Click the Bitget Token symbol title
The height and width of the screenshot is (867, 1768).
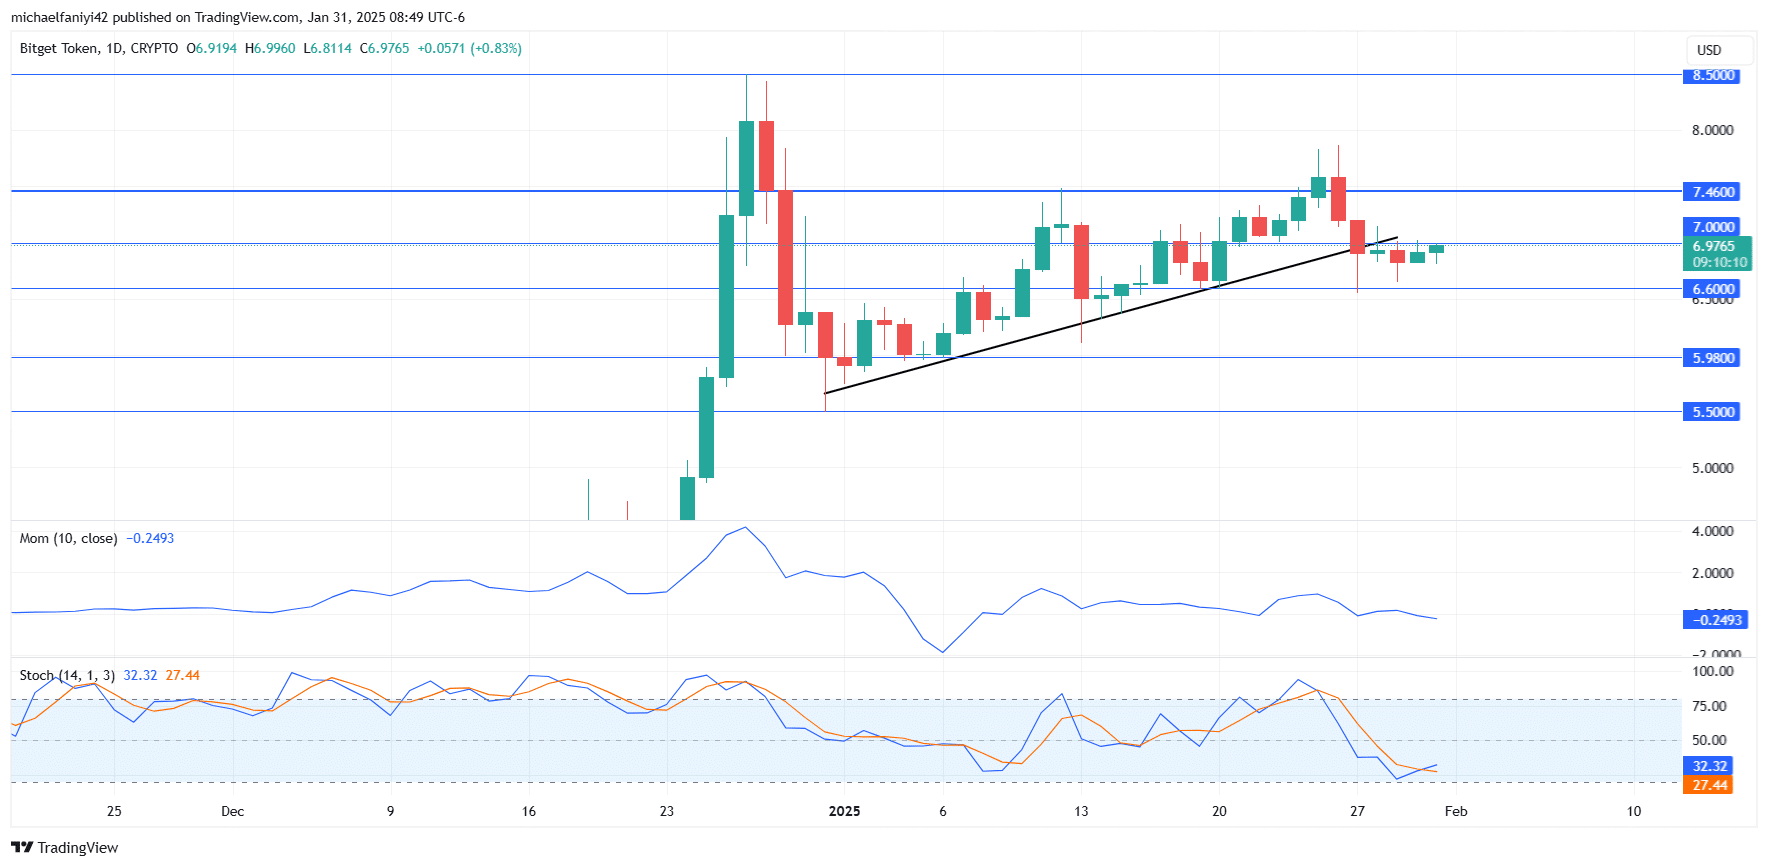point(99,48)
